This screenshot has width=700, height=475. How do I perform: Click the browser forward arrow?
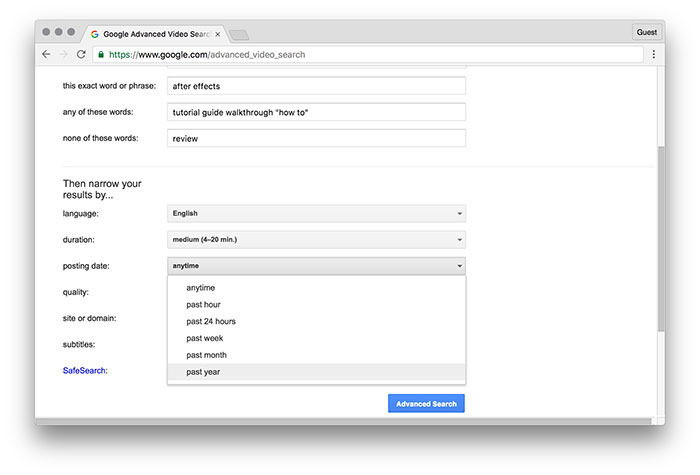[64, 54]
